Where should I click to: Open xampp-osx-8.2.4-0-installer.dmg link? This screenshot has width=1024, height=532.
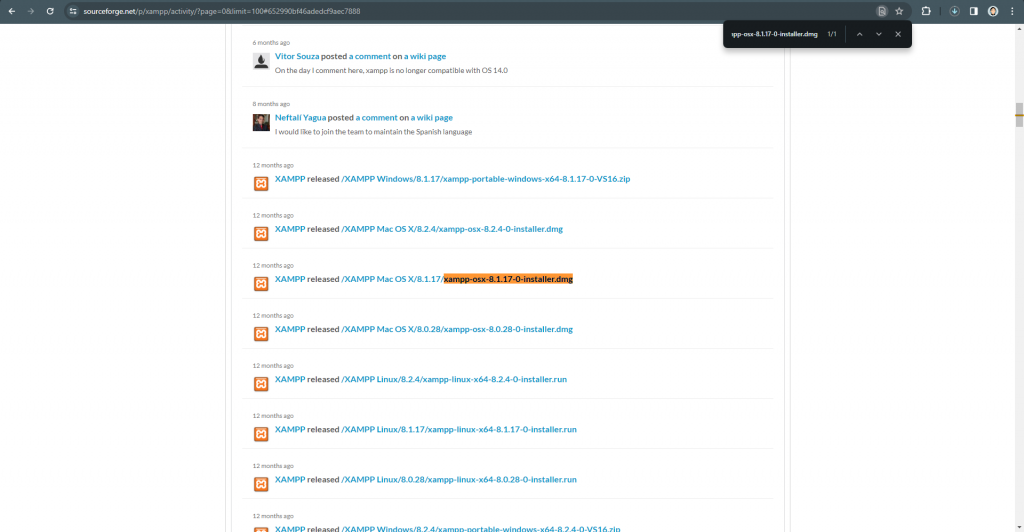pyautogui.click(x=452, y=229)
